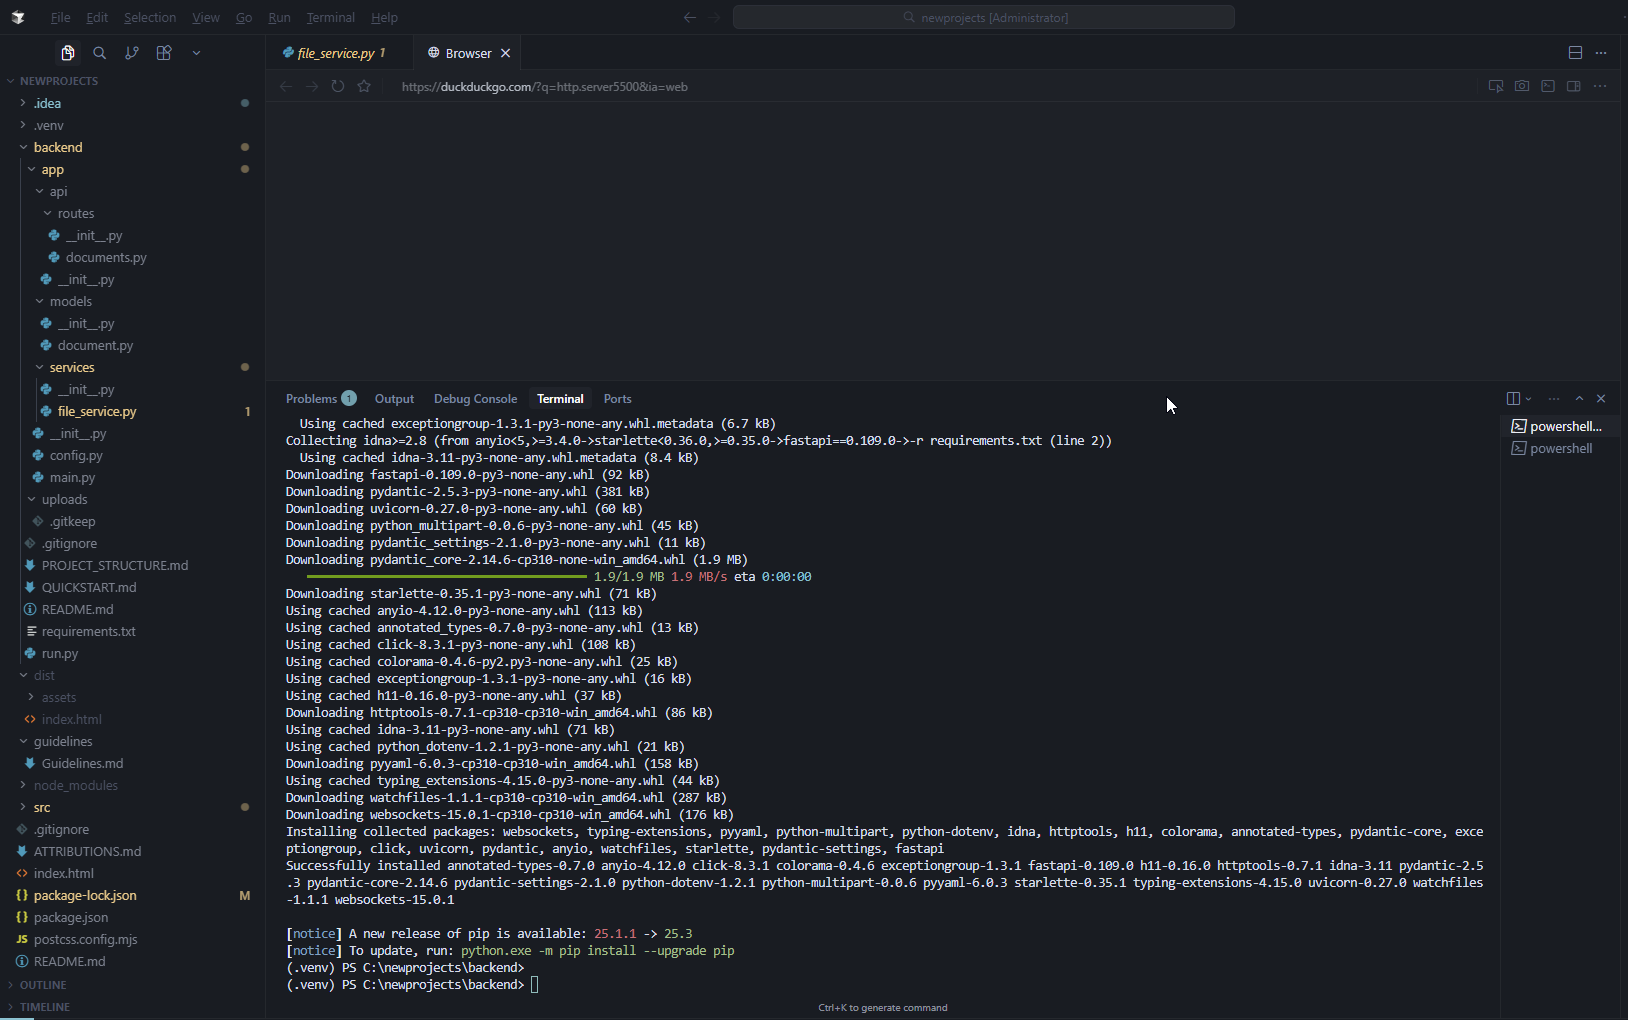Expand the src folder
The image size is (1628, 1020).
42,807
